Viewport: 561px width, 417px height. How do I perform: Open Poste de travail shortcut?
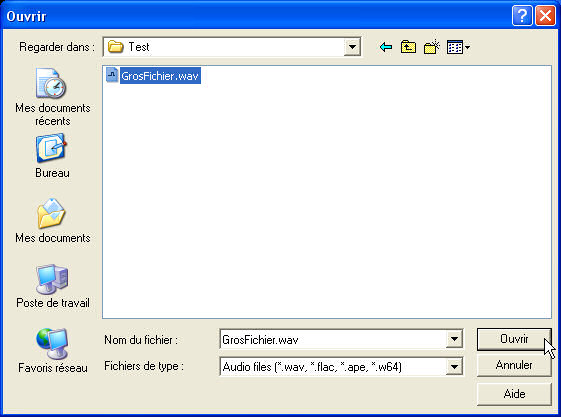(x=53, y=286)
